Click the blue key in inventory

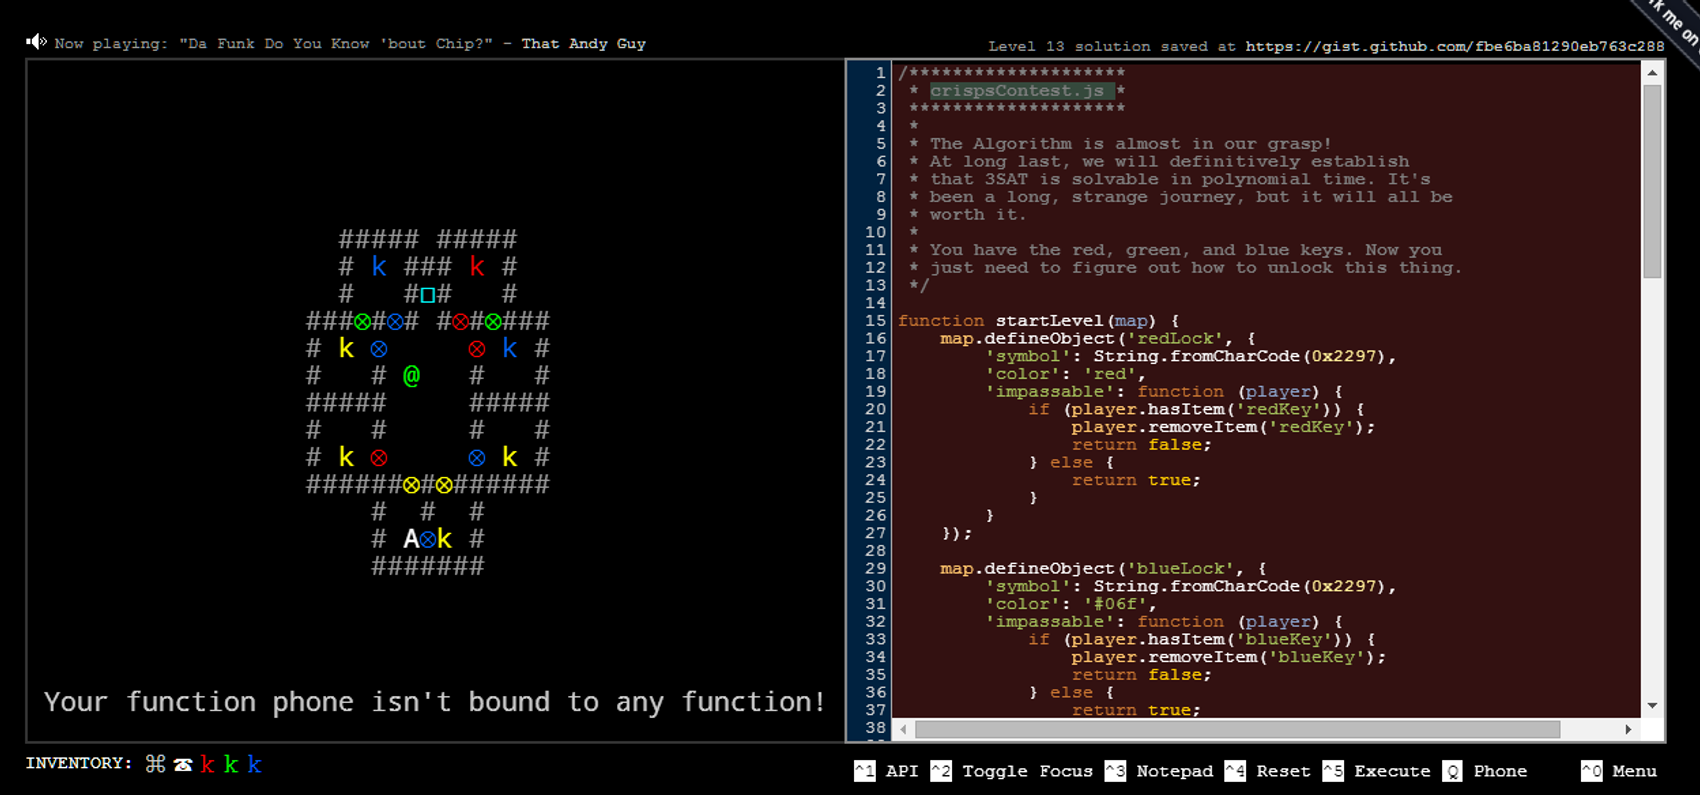[255, 764]
